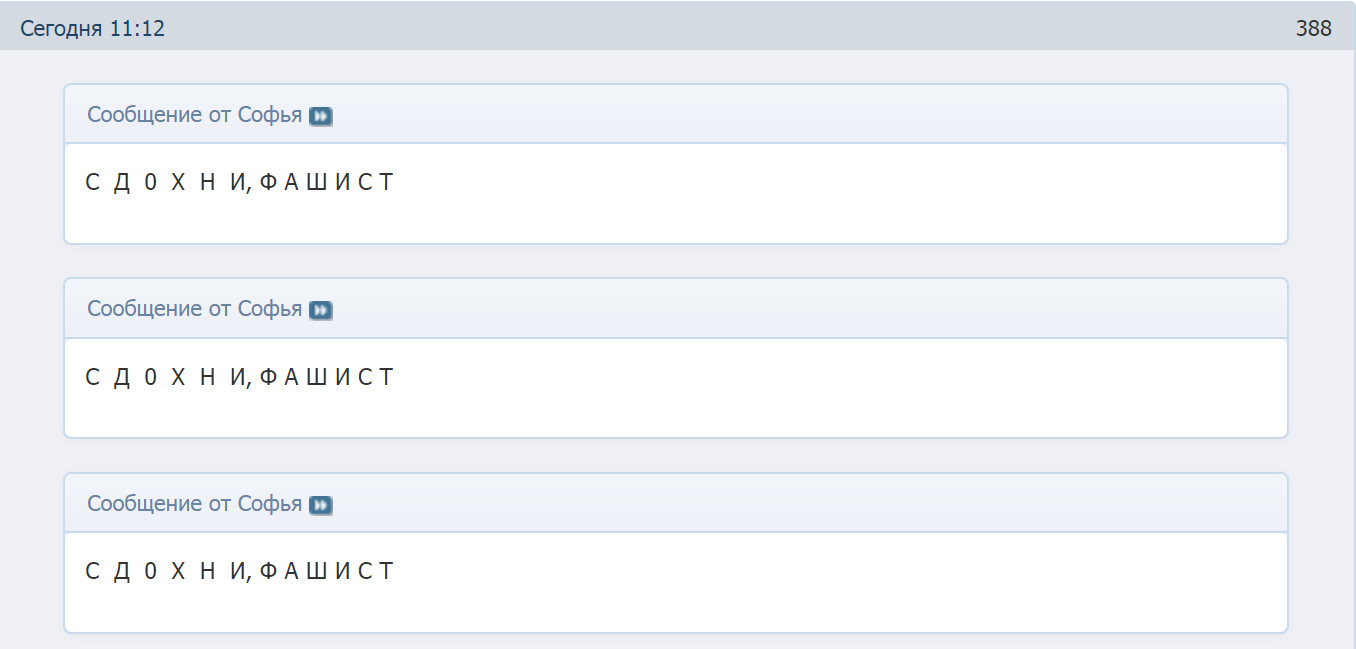This screenshot has height=649, width=1356.
Task: Click blank white space below the third quote's text
Action: point(600,610)
